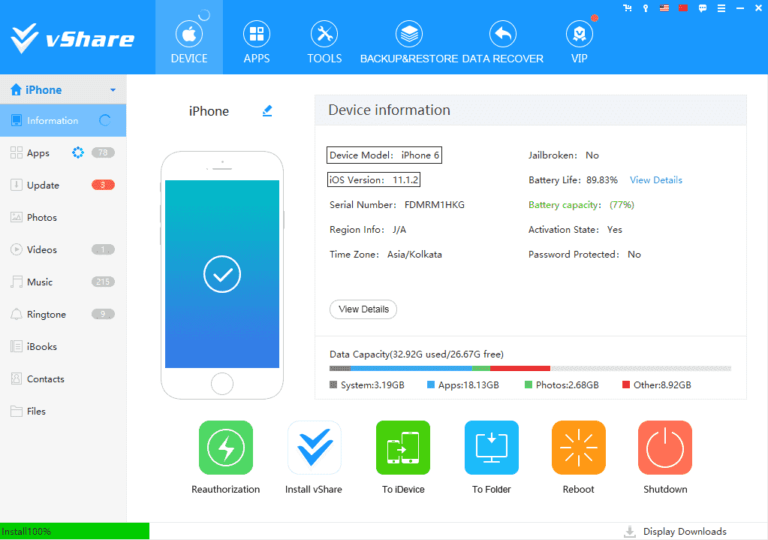This screenshot has height=540, width=768.
Task: Click the vShare logo
Action: coord(72,38)
